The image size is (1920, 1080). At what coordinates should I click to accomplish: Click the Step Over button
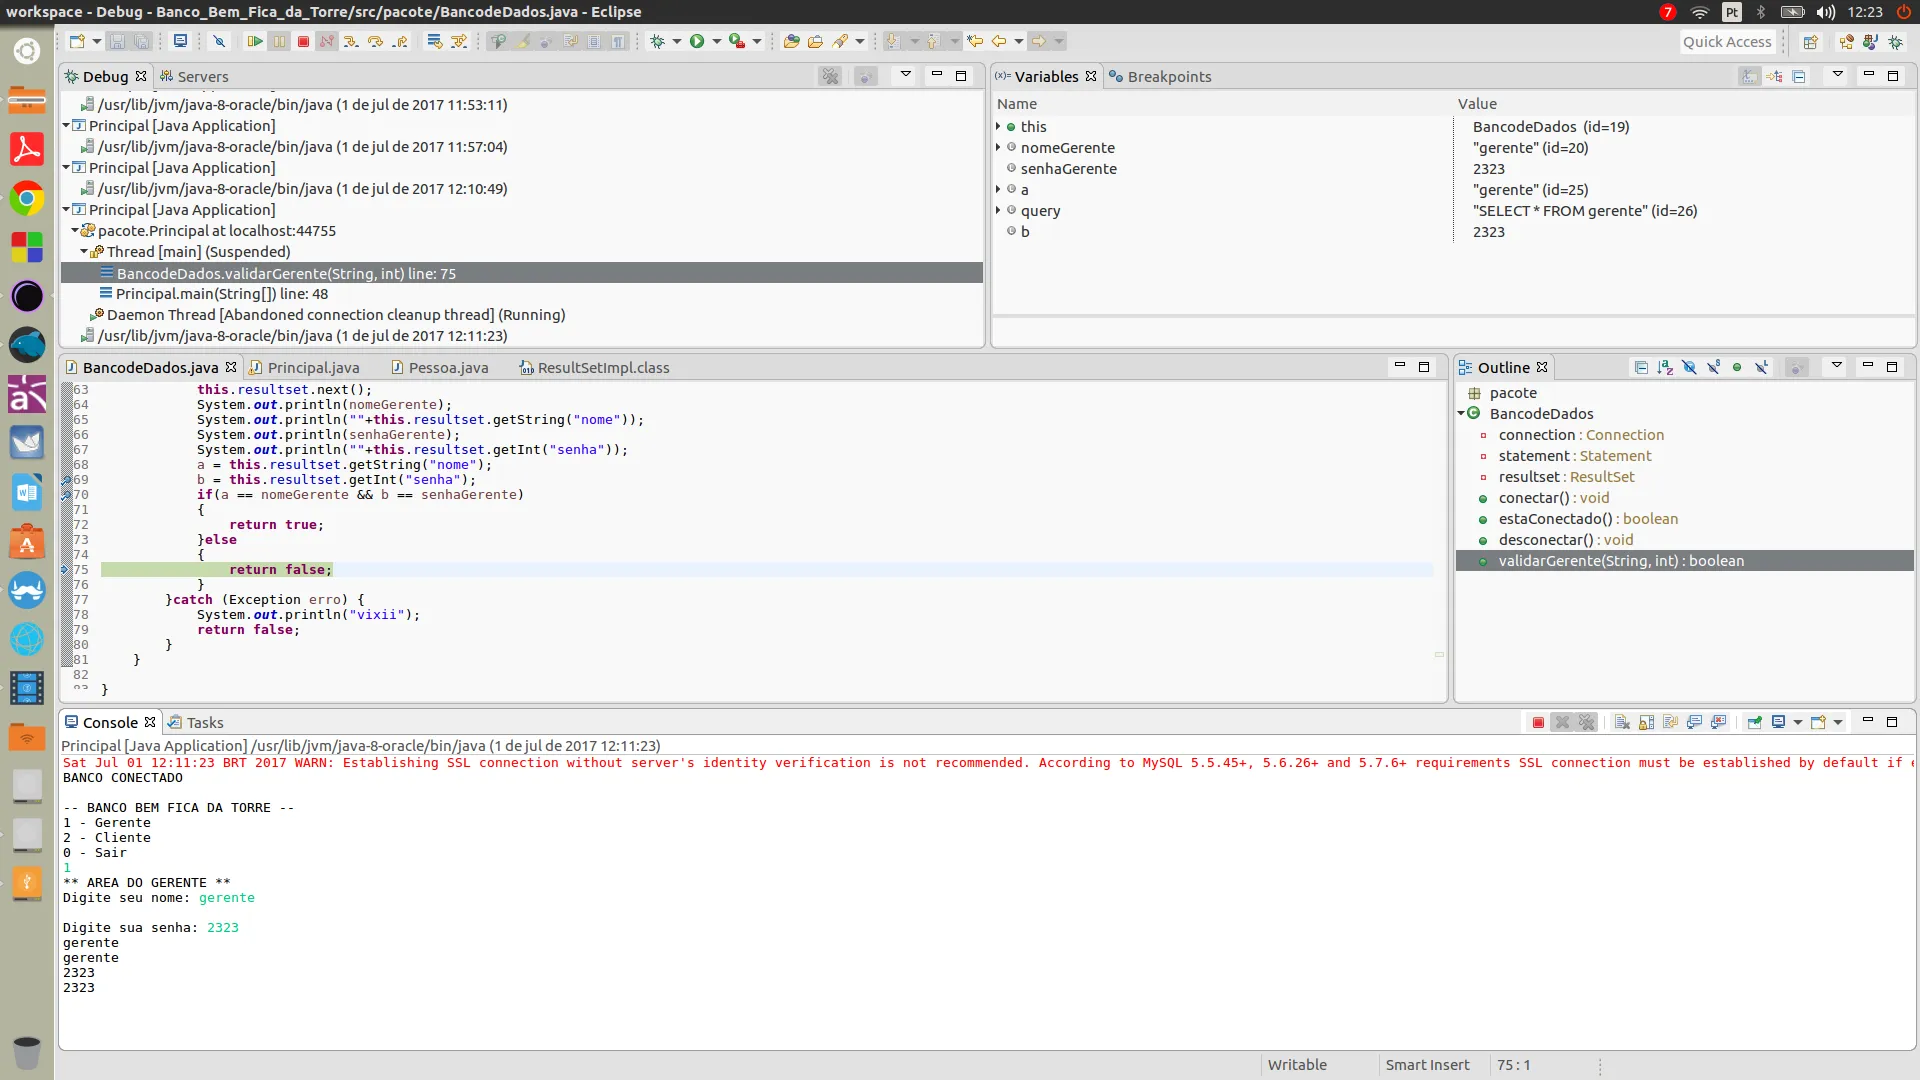[x=375, y=41]
